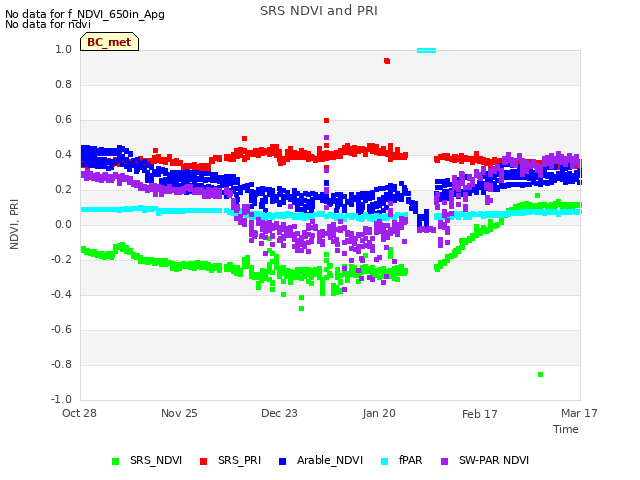The width and height of the screenshot is (640, 480).
Task: Click the Nov 25 x-axis tick label
Action: (x=179, y=413)
